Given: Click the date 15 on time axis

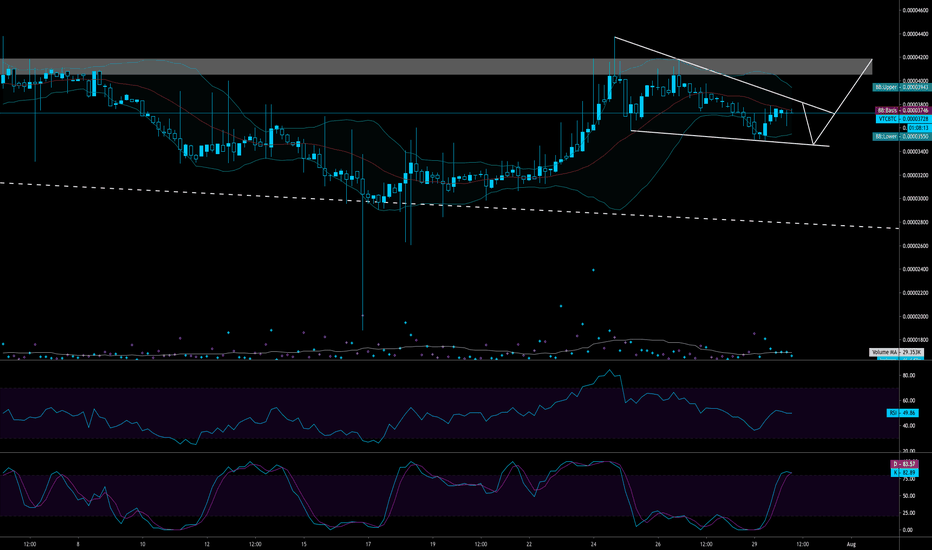Looking at the screenshot, I should point(304,544).
